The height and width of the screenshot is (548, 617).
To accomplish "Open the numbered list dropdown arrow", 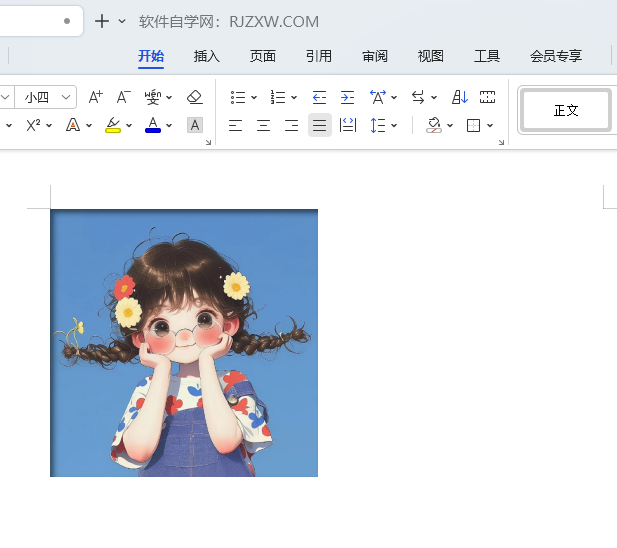I will pos(294,97).
